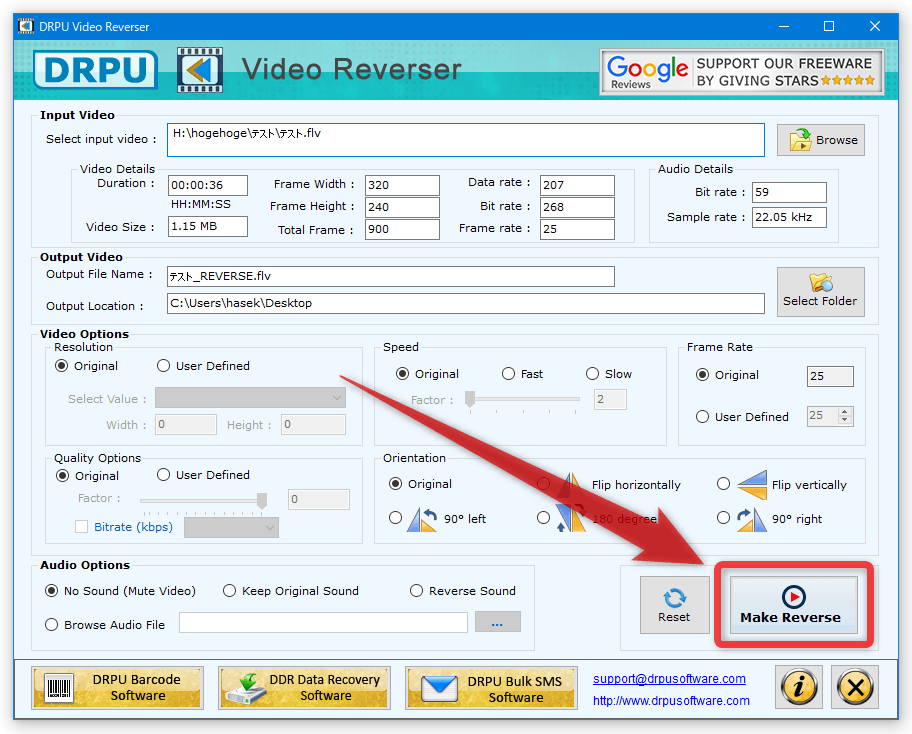The image size is (912, 734).
Task: Click the Duration field showing 00:00:36
Action: (208, 186)
